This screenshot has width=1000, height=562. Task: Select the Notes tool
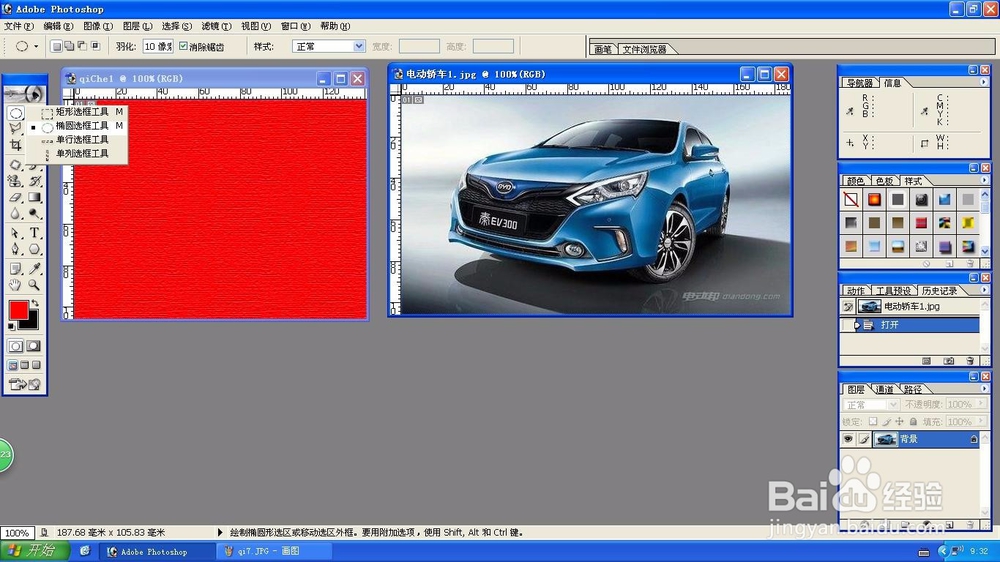click(x=15, y=269)
